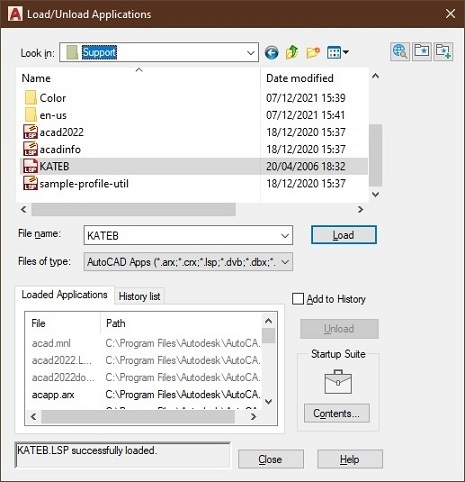Click the acadinfo LSP file icon
465x482 pixels.
(30, 149)
